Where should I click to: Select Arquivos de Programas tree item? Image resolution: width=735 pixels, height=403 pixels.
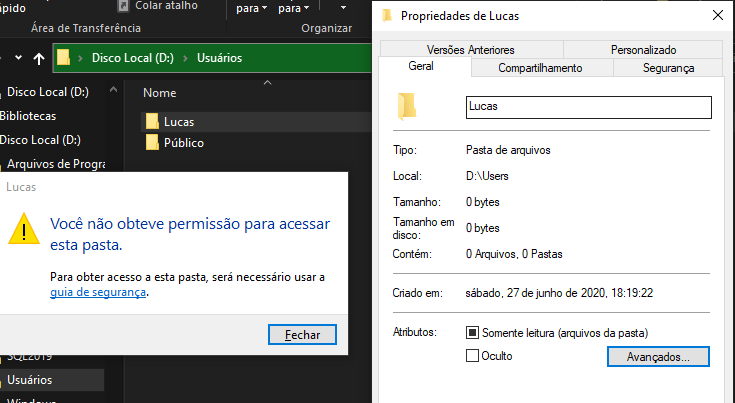(x=56, y=164)
